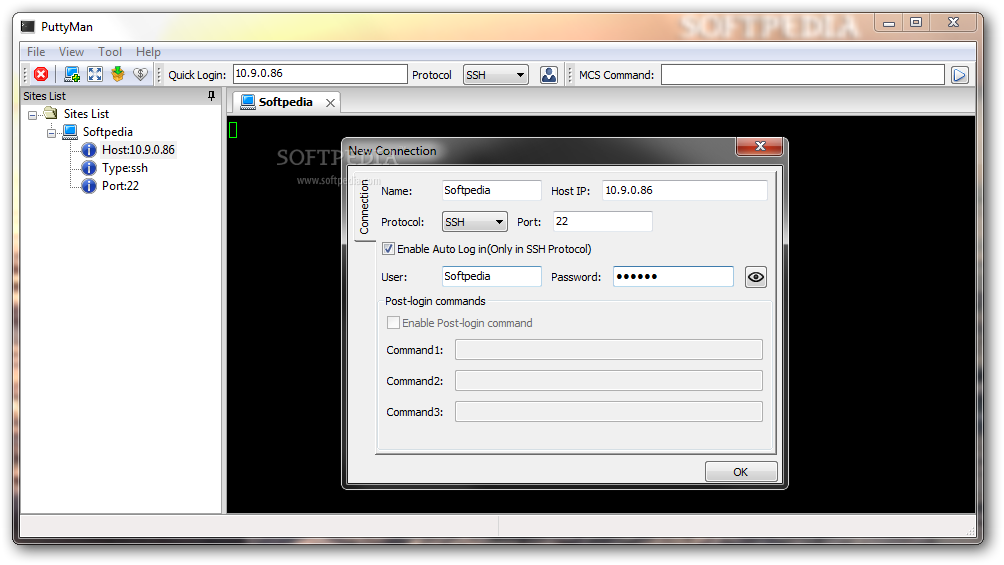
Task: Open the File menu
Action: [36, 52]
